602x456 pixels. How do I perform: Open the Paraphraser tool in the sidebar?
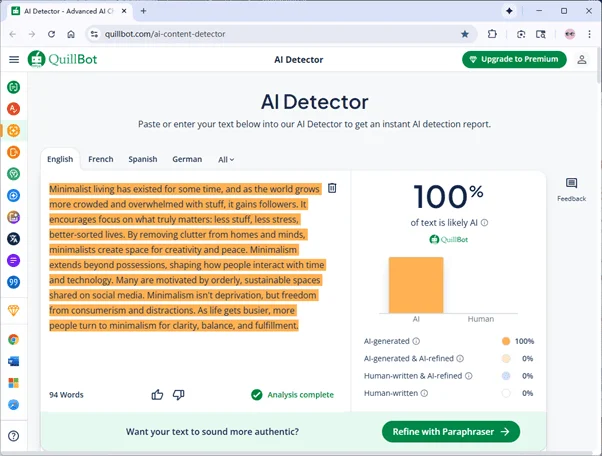point(13,87)
